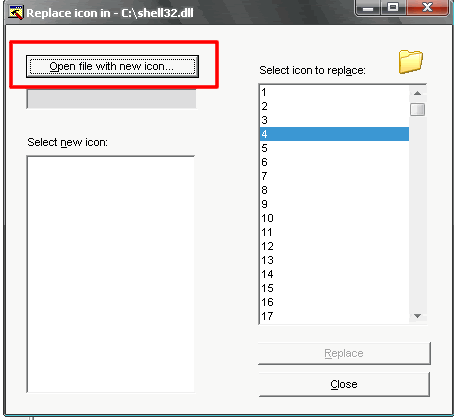This screenshot has width=454, height=420.
Task: Click inside the empty Select new icon list
Action: tap(111, 274)
